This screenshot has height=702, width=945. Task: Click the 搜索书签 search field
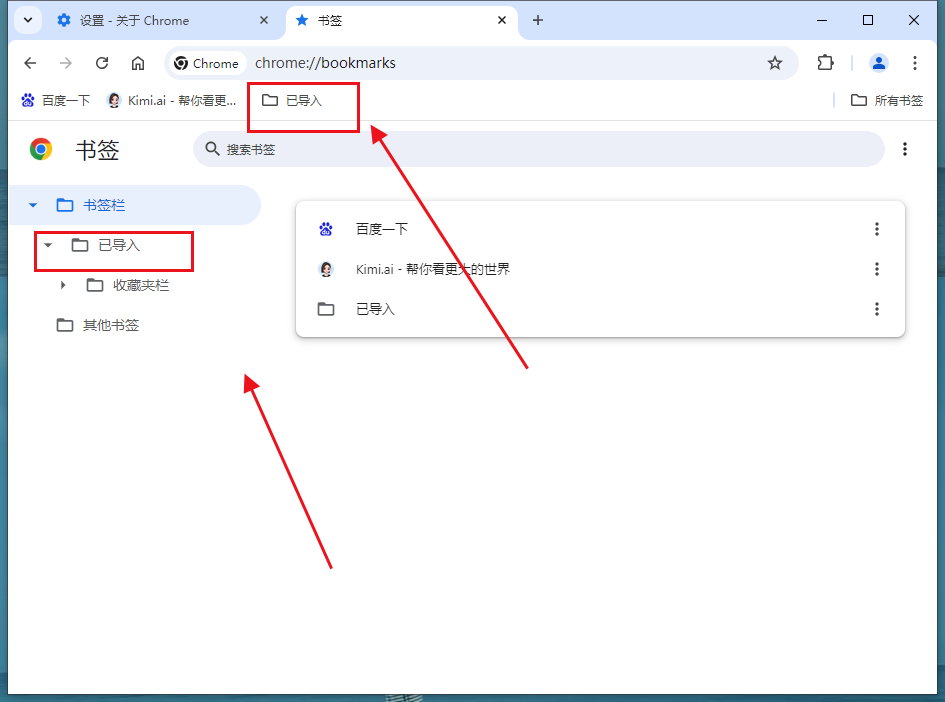(539, 149)
